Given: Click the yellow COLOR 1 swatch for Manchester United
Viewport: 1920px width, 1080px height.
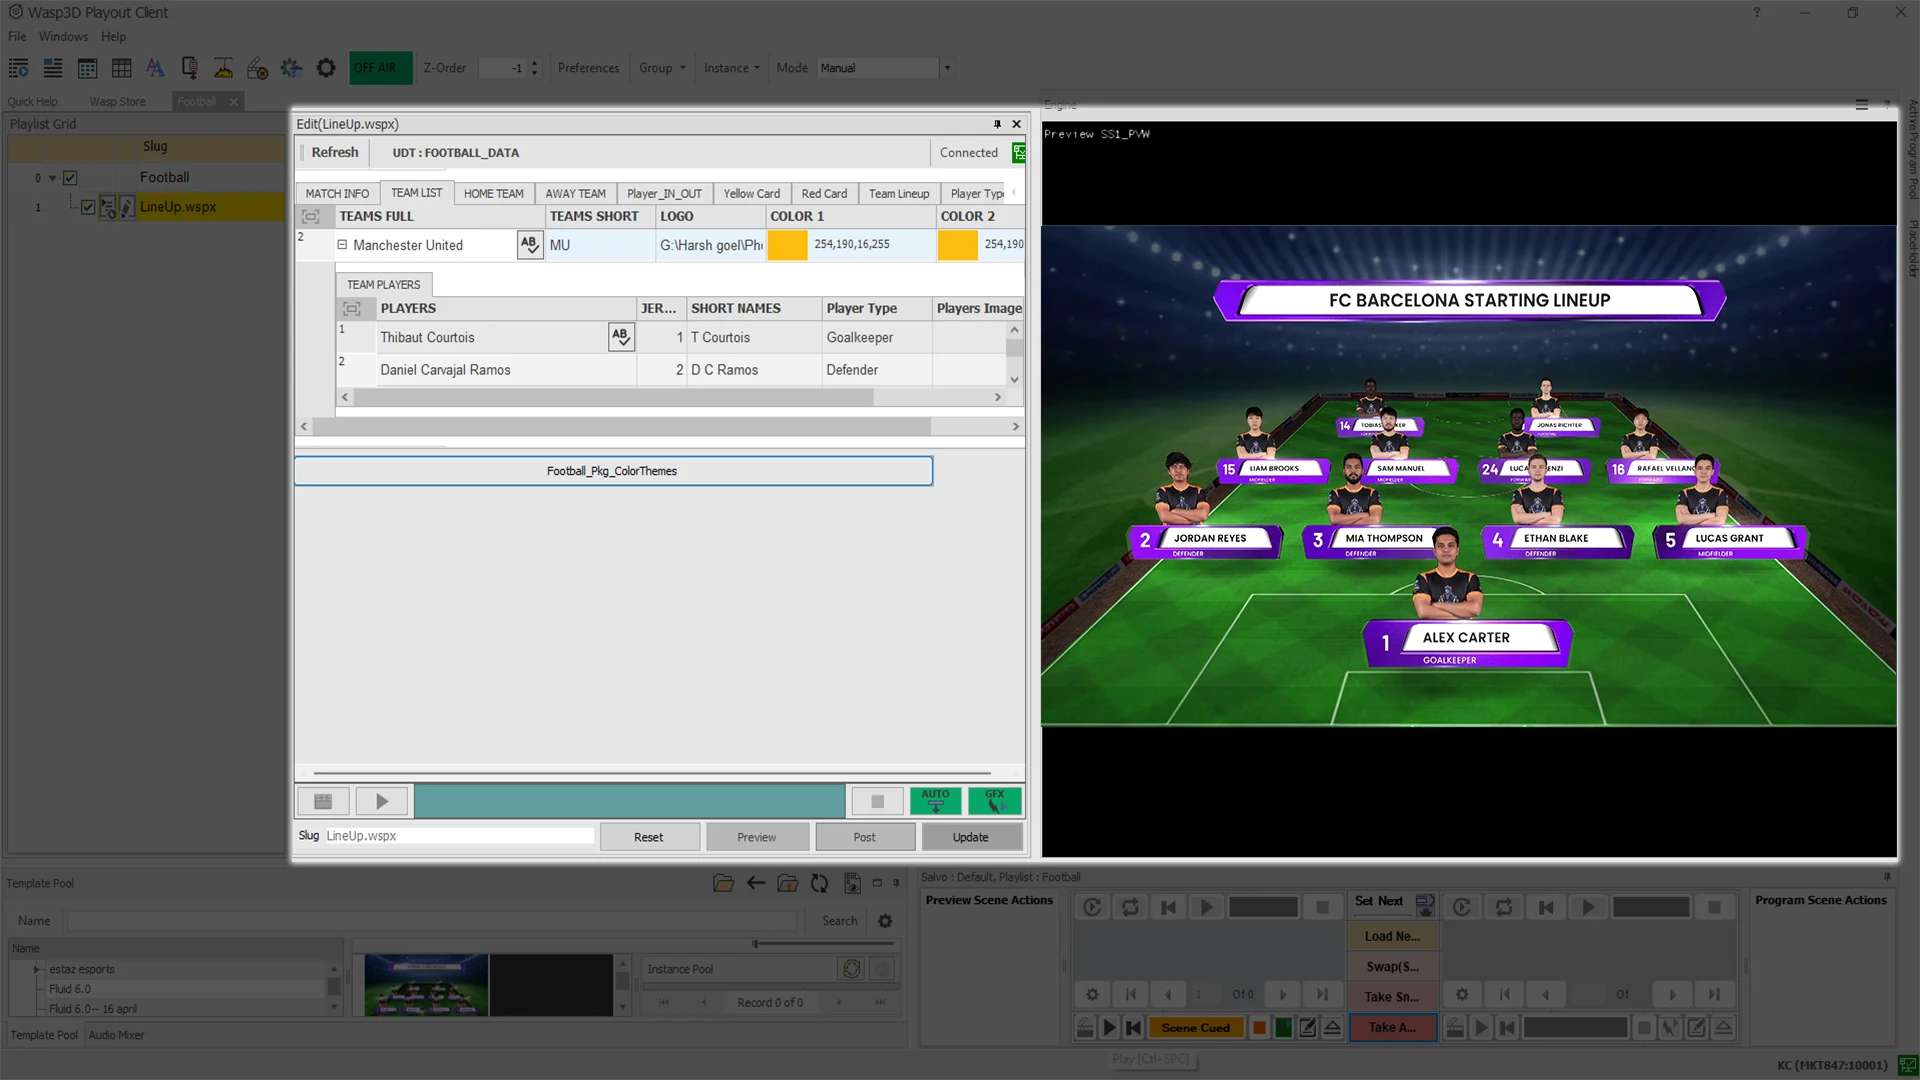Looking at the screenshot, I should click(x=787, y=244).
